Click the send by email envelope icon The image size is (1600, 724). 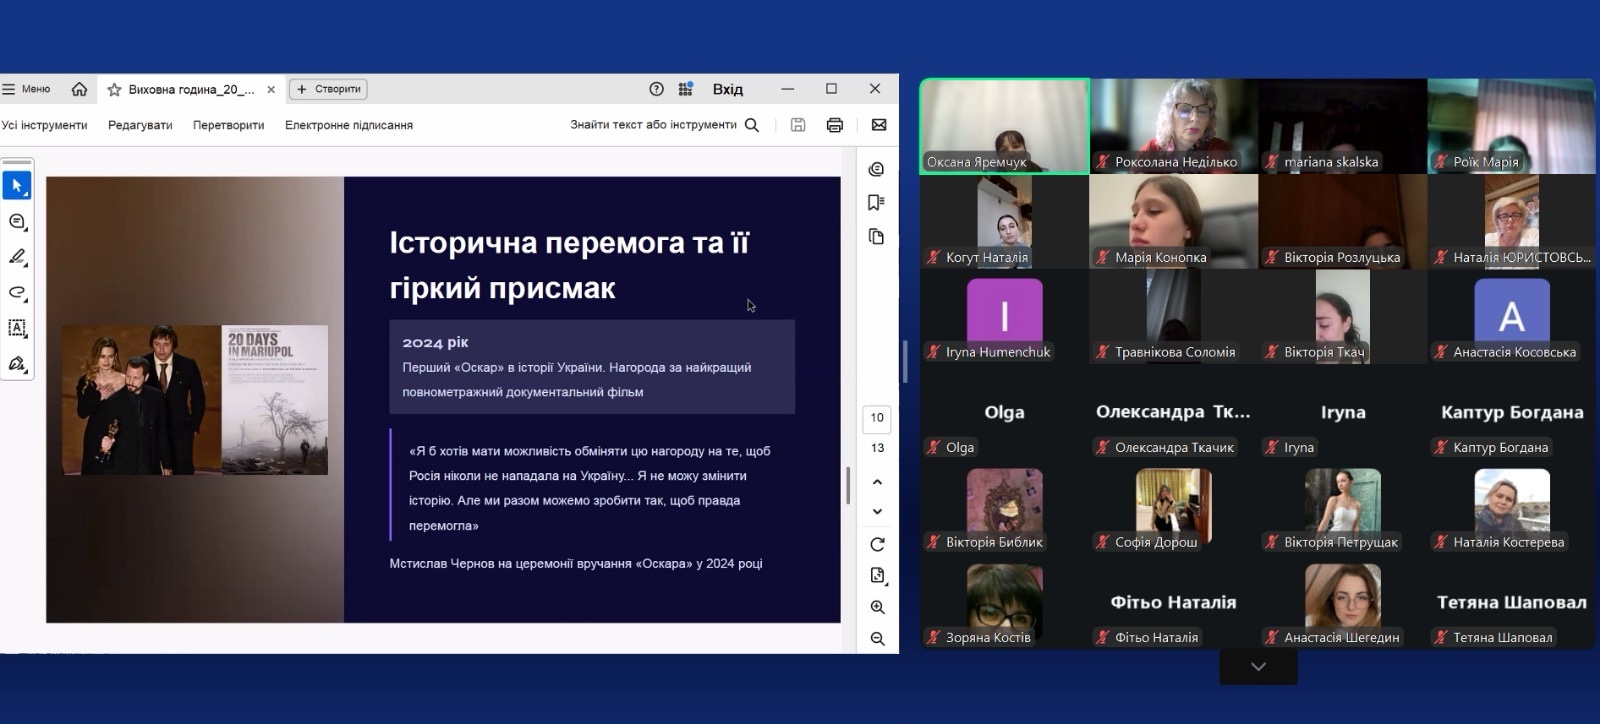coord(879,125)
